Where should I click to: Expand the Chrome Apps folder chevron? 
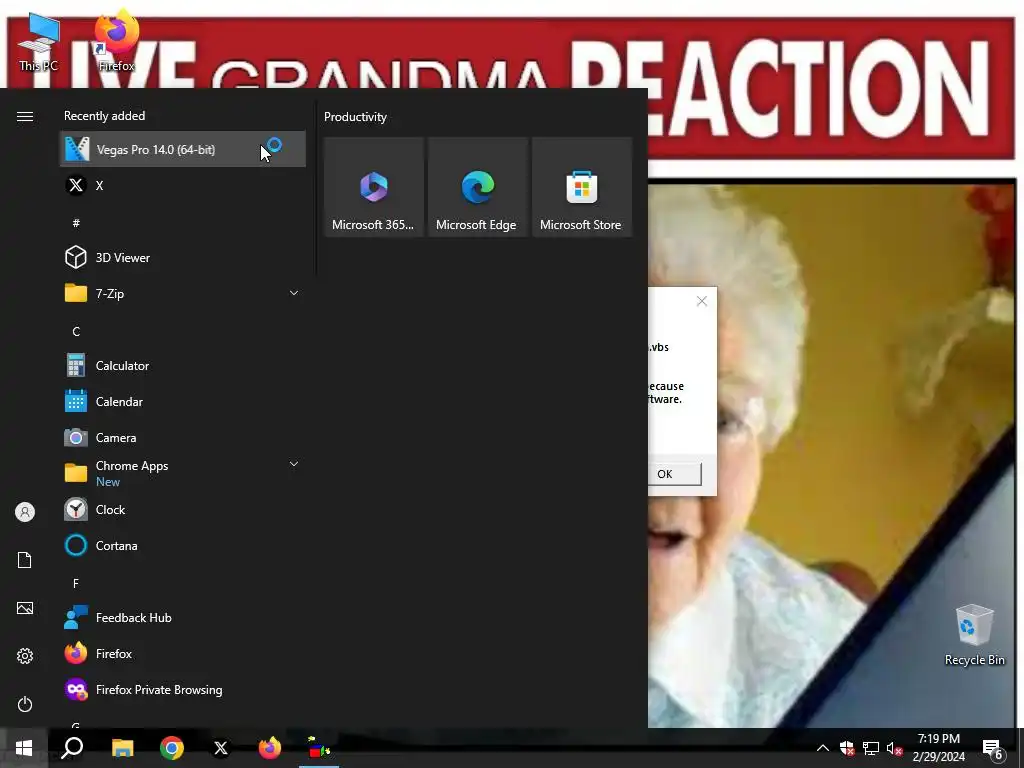pyautogui.click(x=294, y=464)
